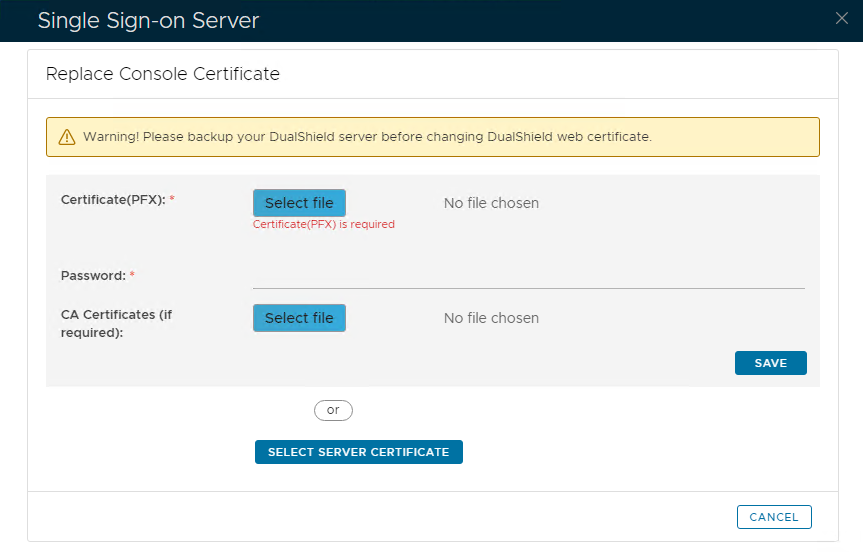The height and width of the screenshot is (552, 863).
Task: Click the Single Sign-on Server title
Action: (148, 20)
